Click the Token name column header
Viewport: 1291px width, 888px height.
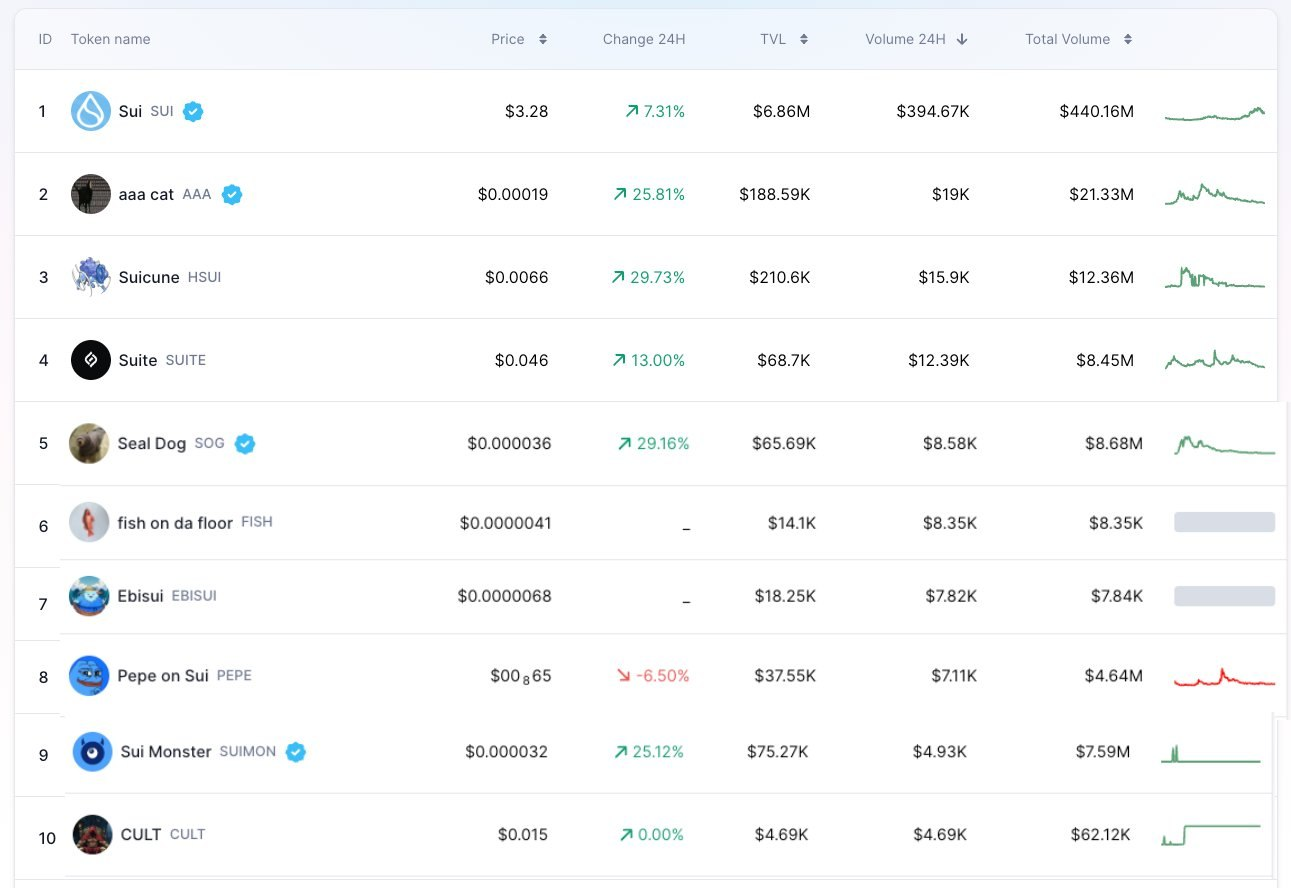[x=111, y=39]
